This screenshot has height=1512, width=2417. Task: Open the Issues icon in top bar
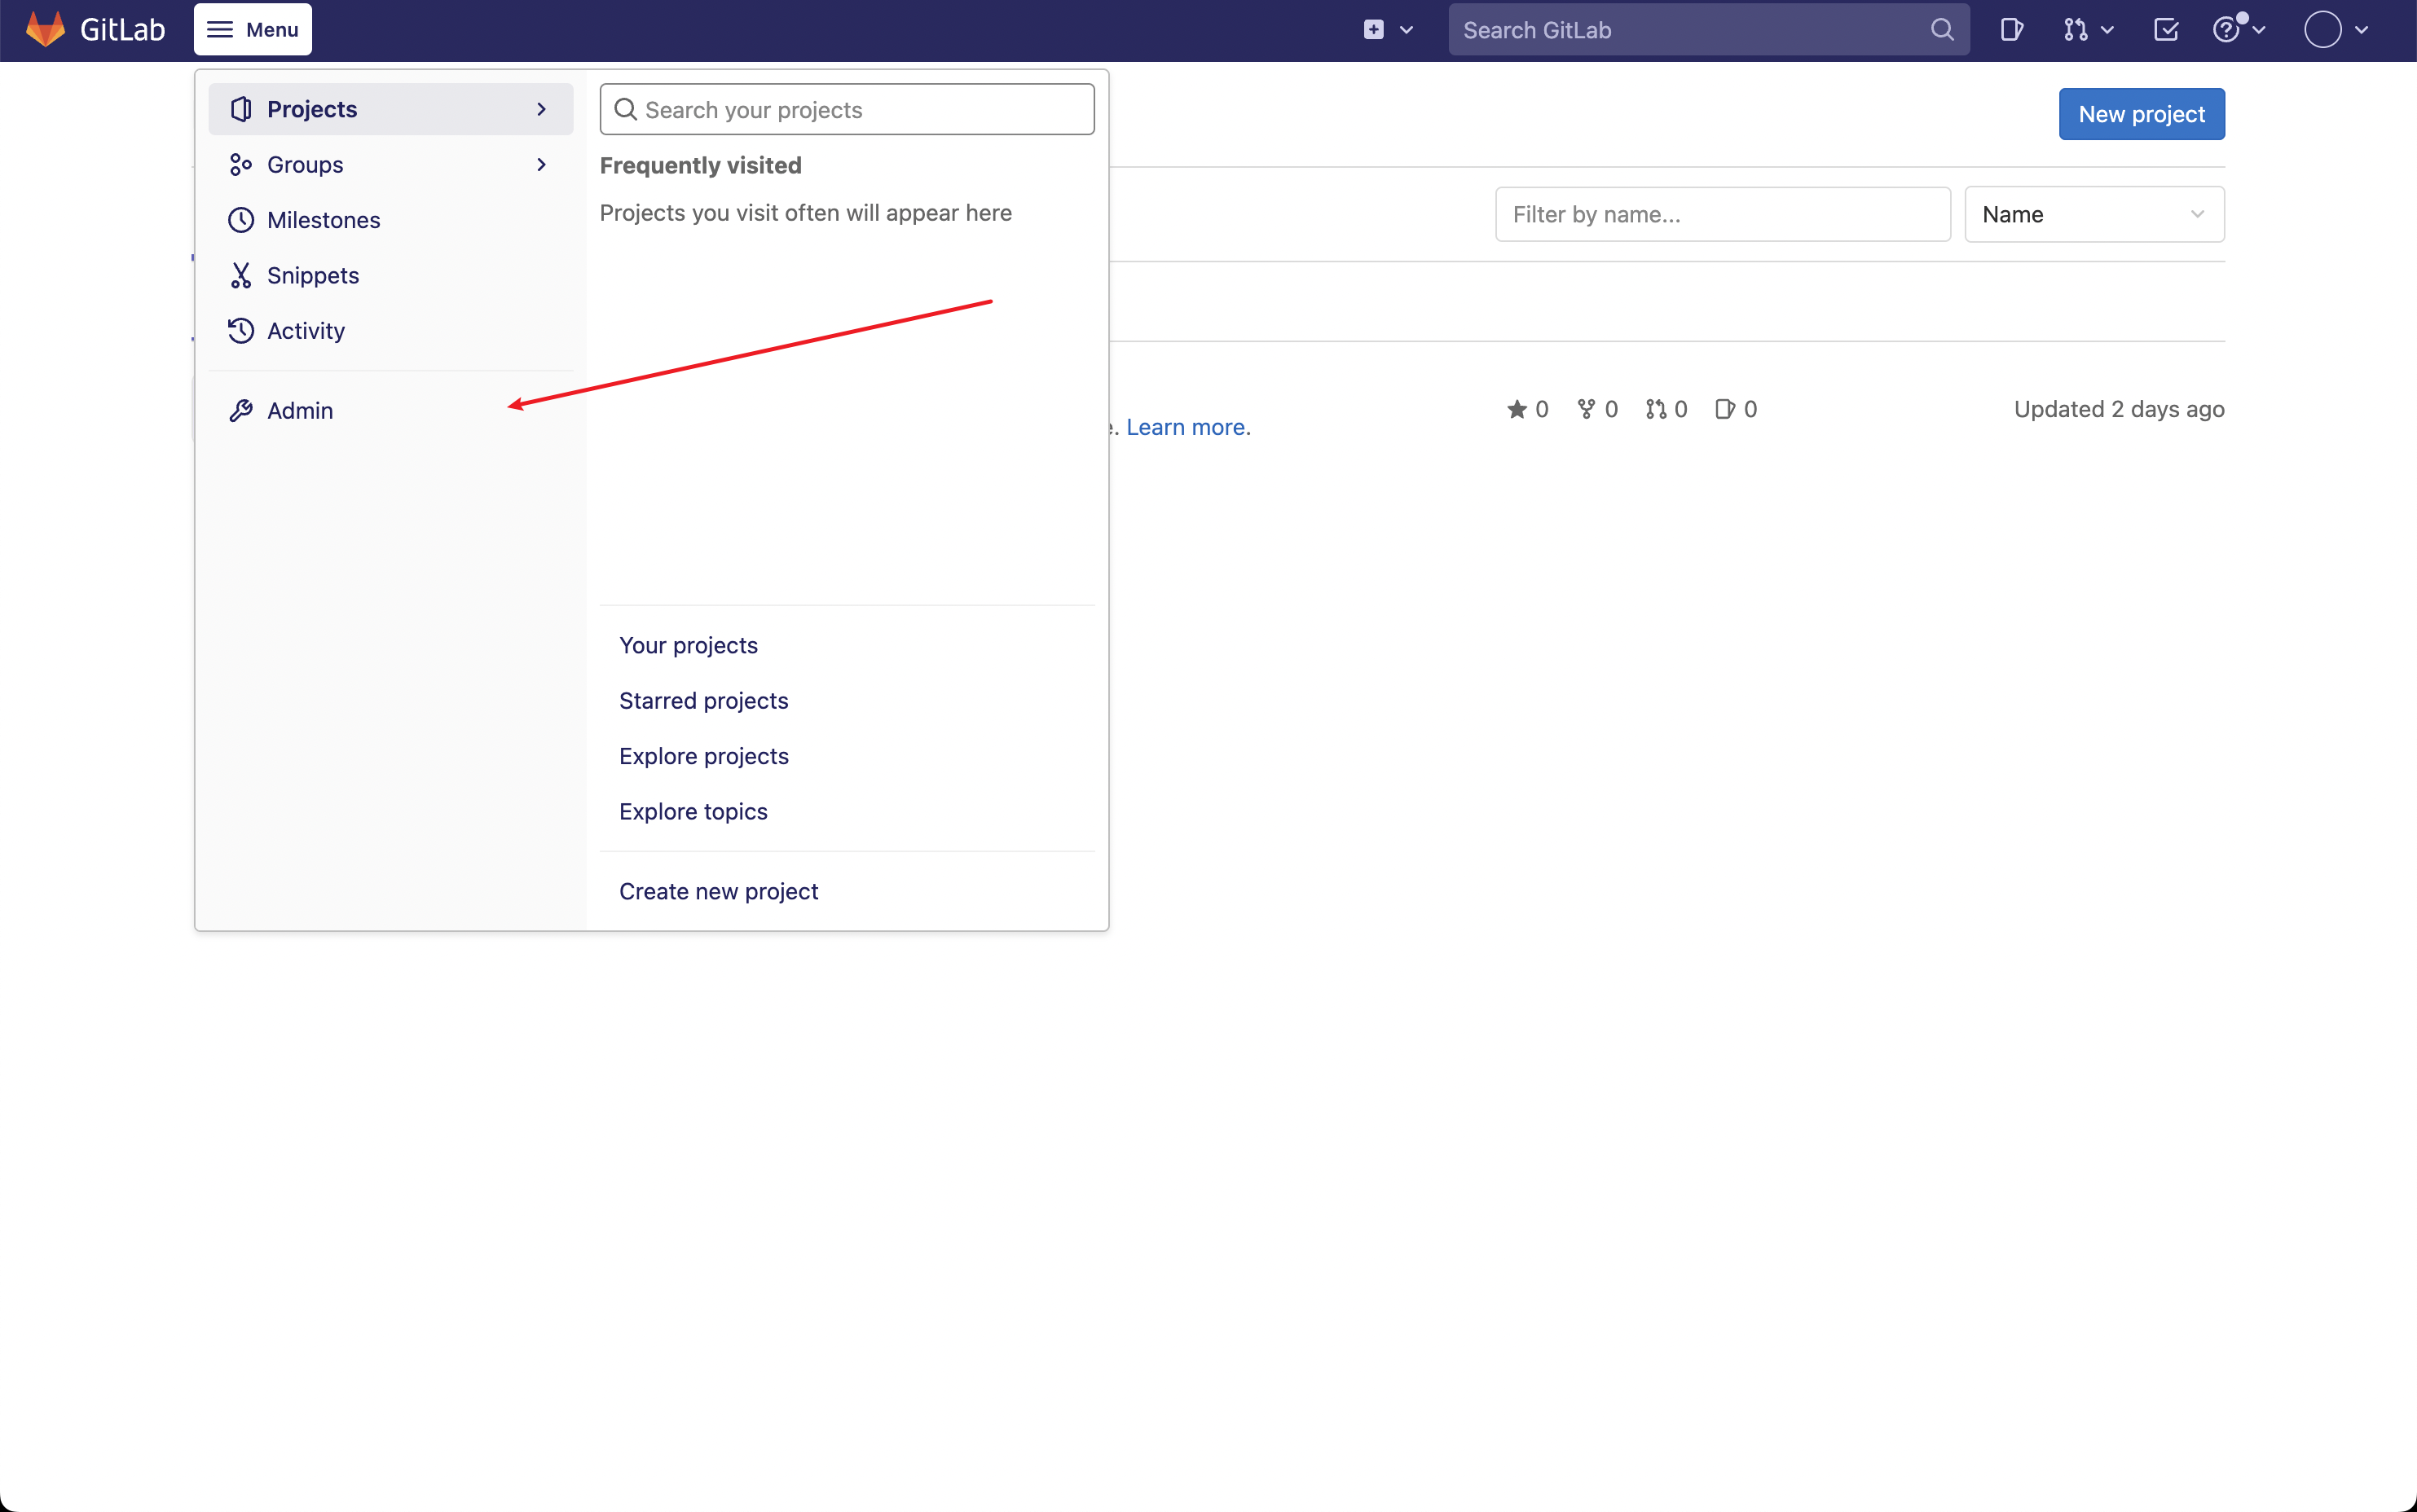tap(2011, 30)
